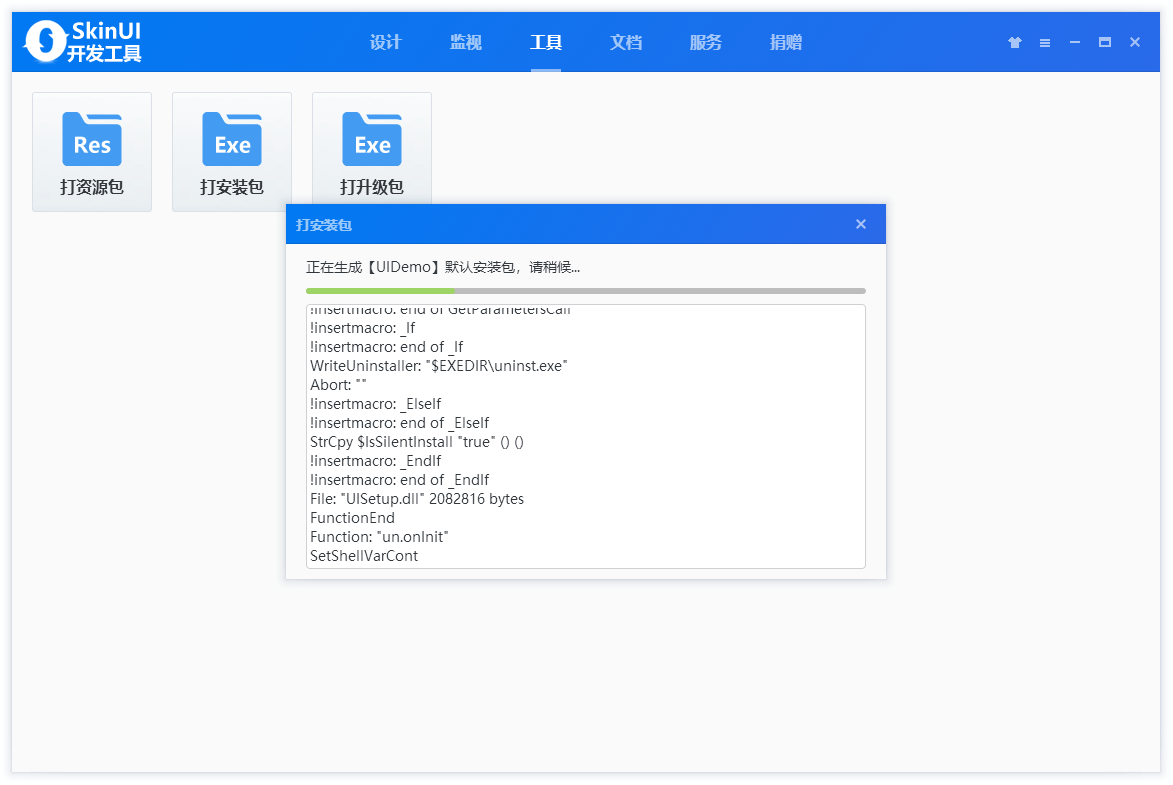The width and height of the screenshot is (1173, 785).
Task: Click log line '!insertmacro: end of _EndIf'
Action: [399, 480]
